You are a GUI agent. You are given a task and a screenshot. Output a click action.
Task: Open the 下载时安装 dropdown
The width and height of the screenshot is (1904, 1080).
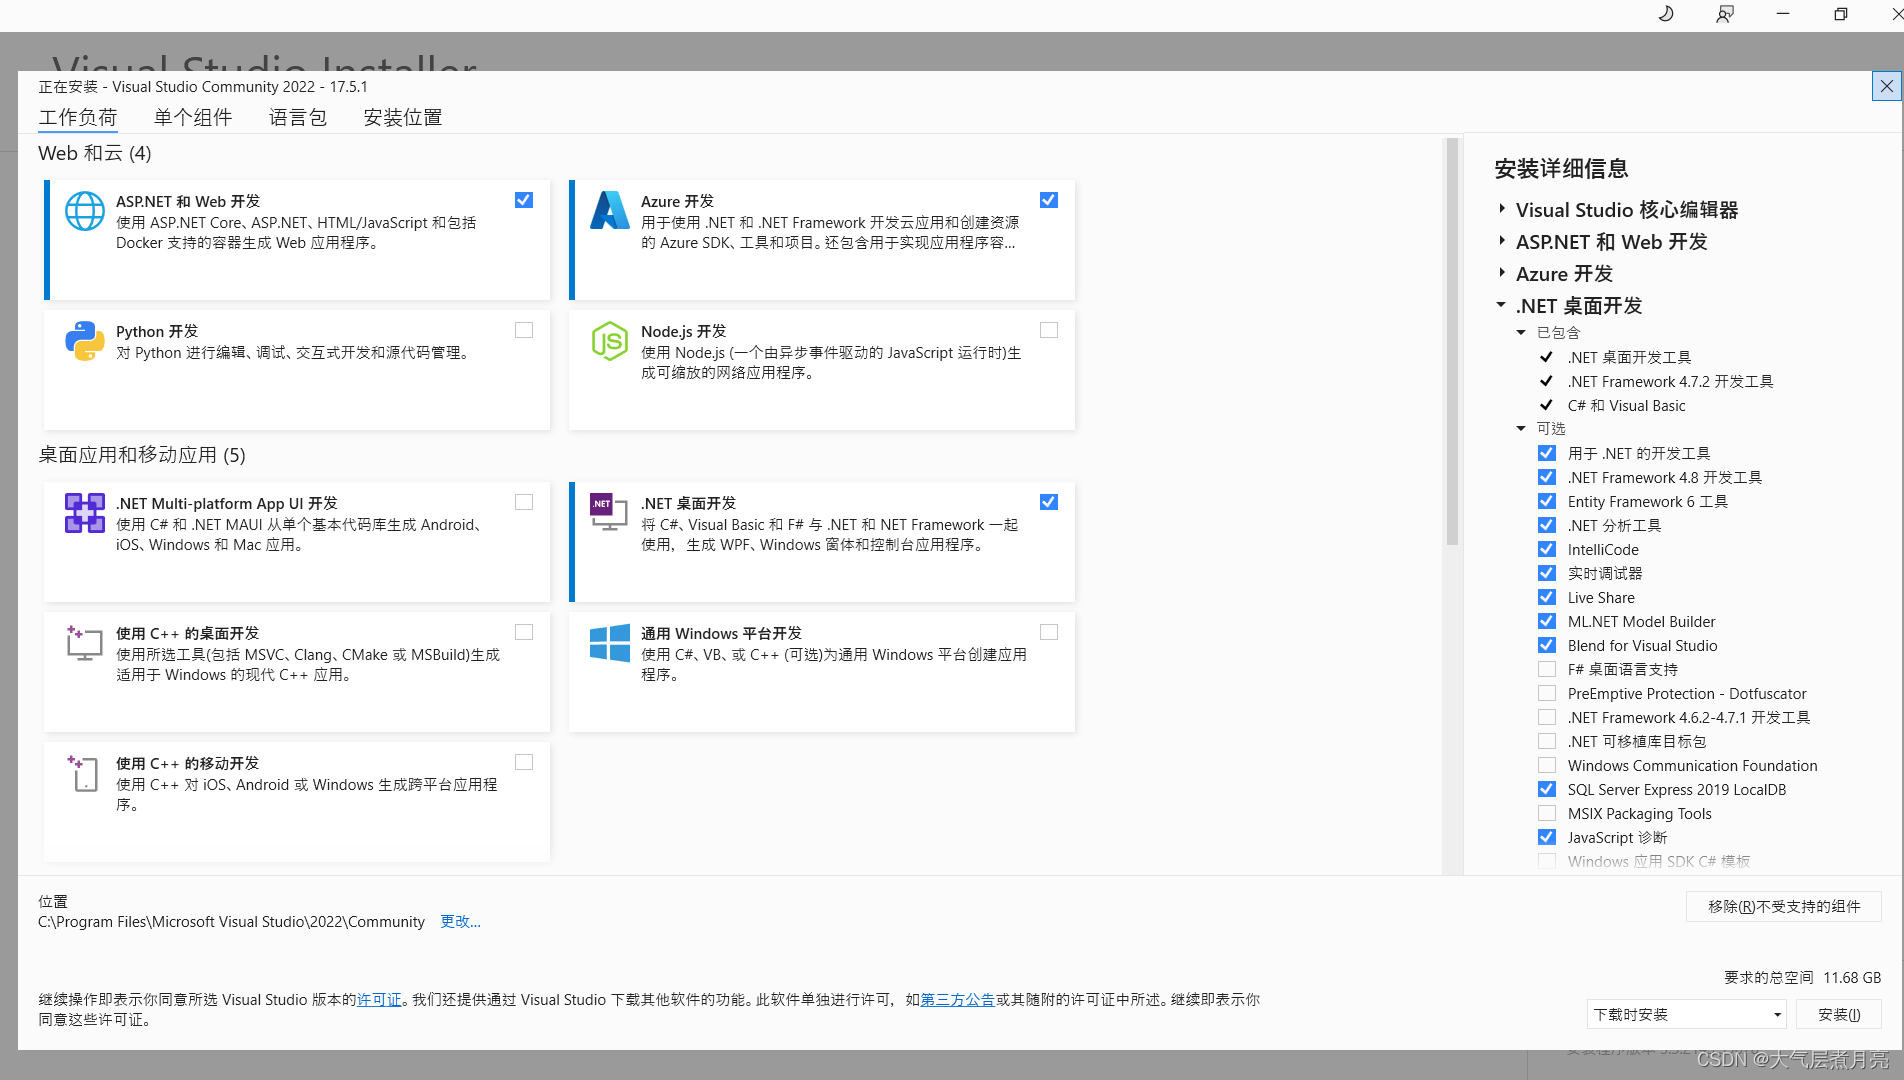tap(1686, 1014)
